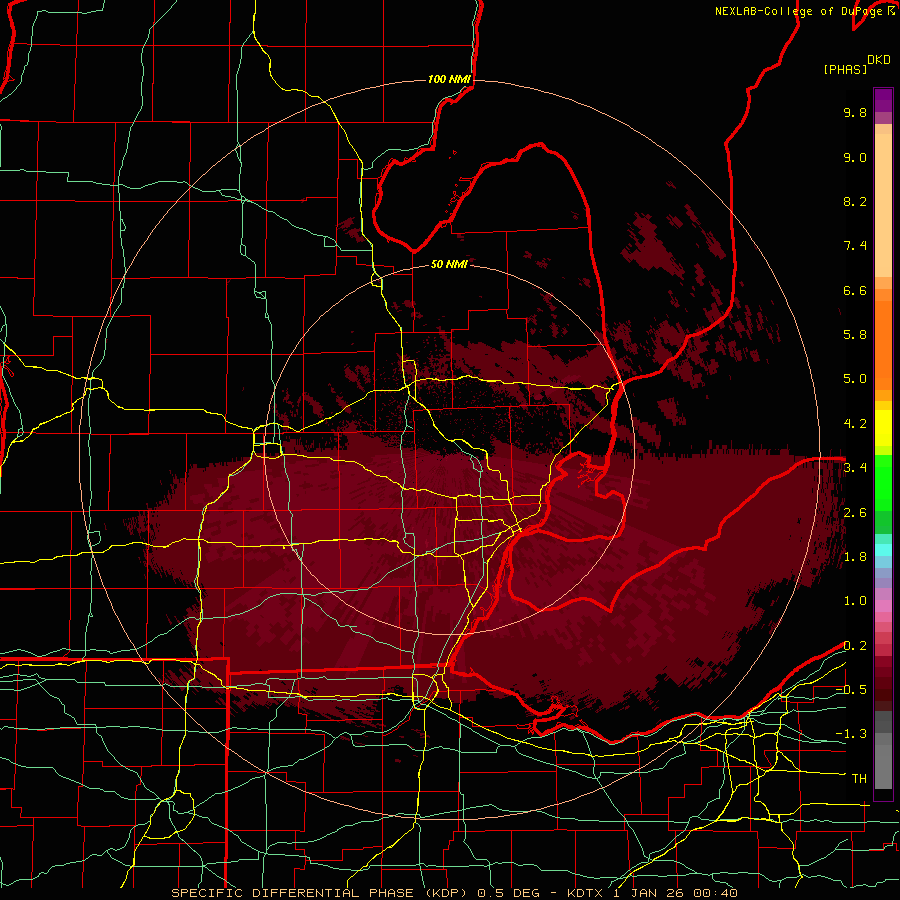
Task: Pick the purple band atop the color bar
Action: (883, 100)
